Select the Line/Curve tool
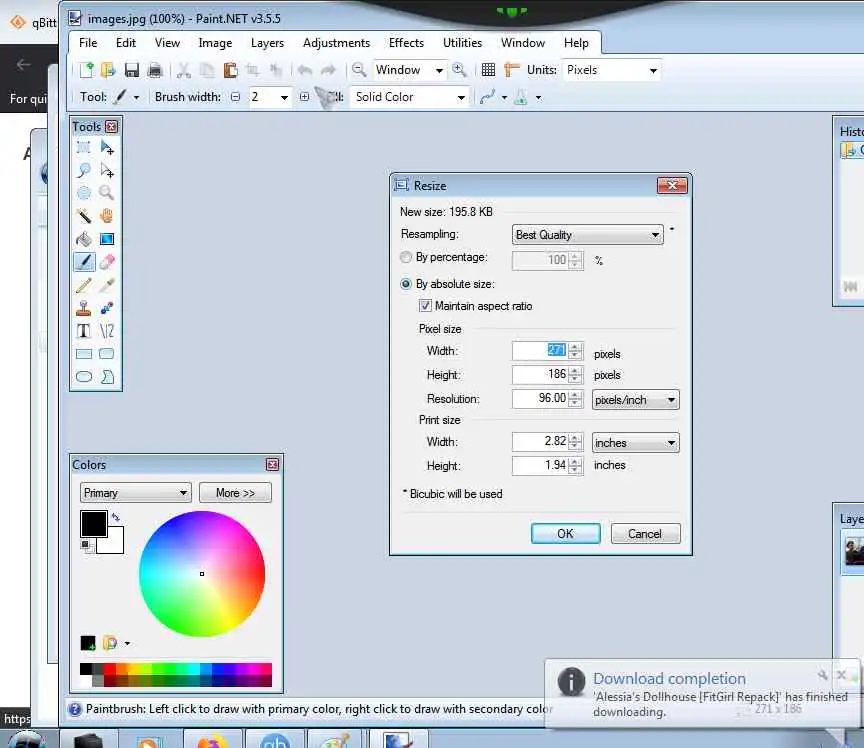Image resolution: width=864 pixels, height=748 pixels. click(107, 331)
